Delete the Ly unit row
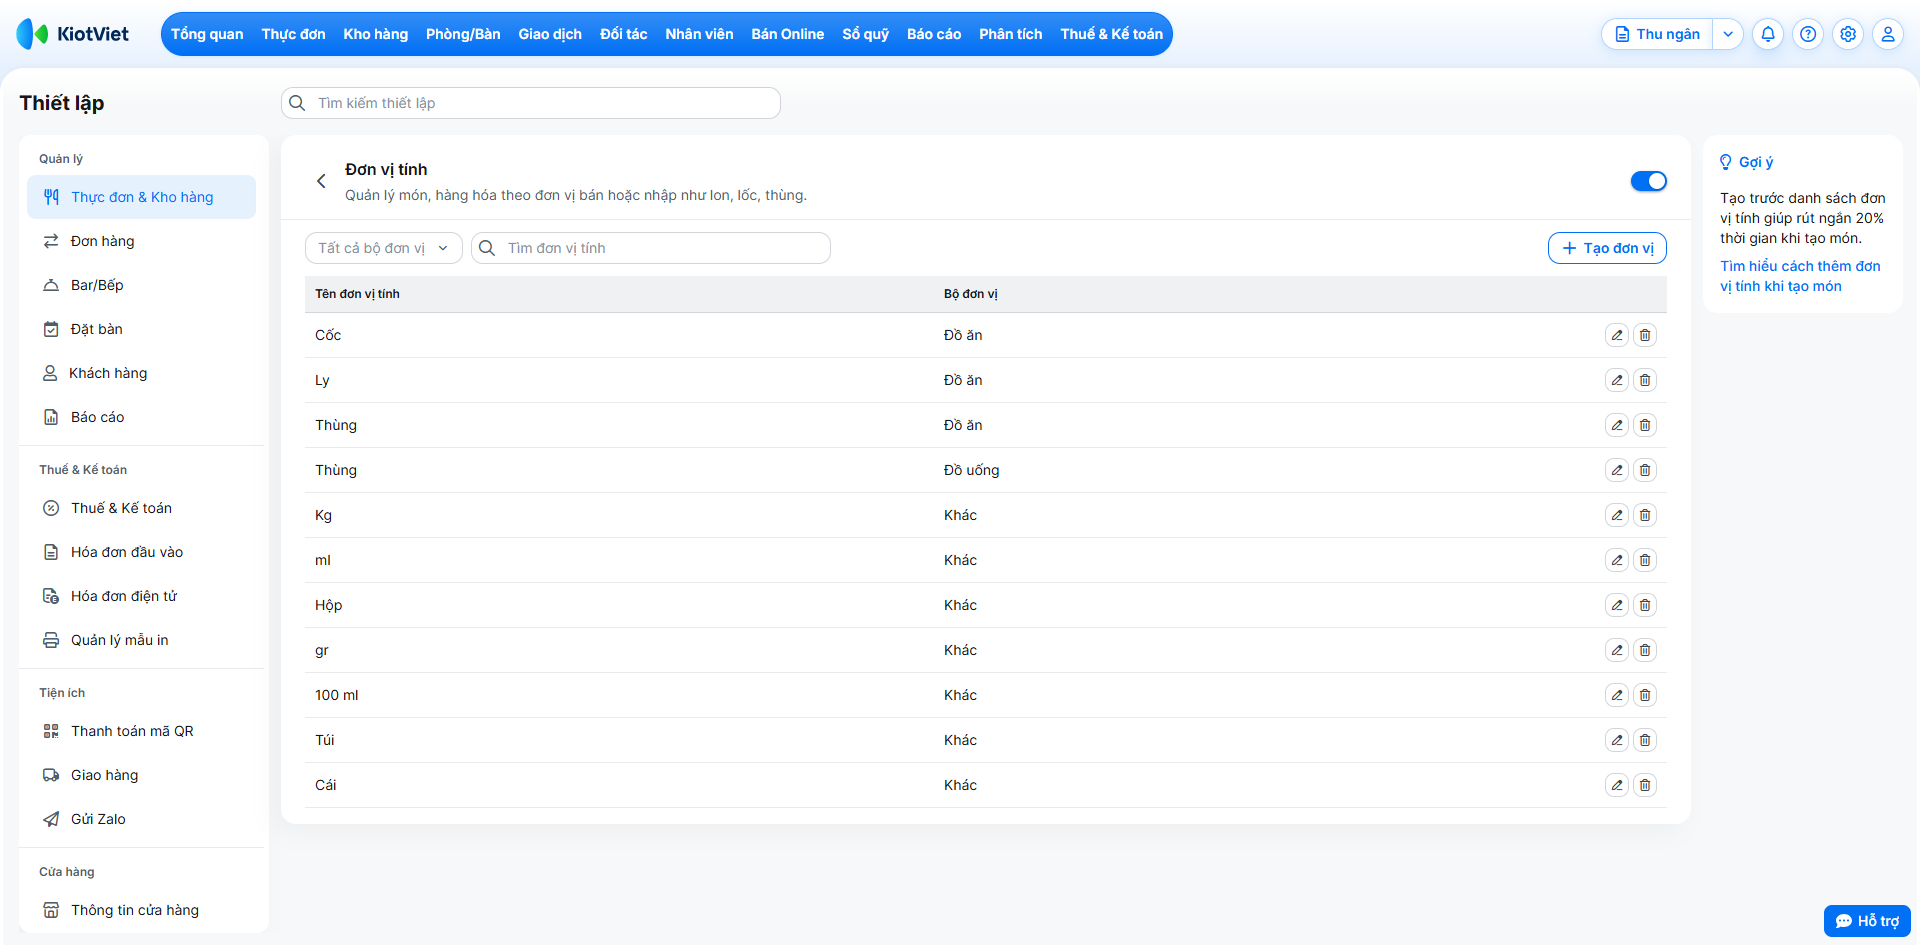Image resolution: width=1920 pixels, height=945 pixels. click(x=1645, y=380)
